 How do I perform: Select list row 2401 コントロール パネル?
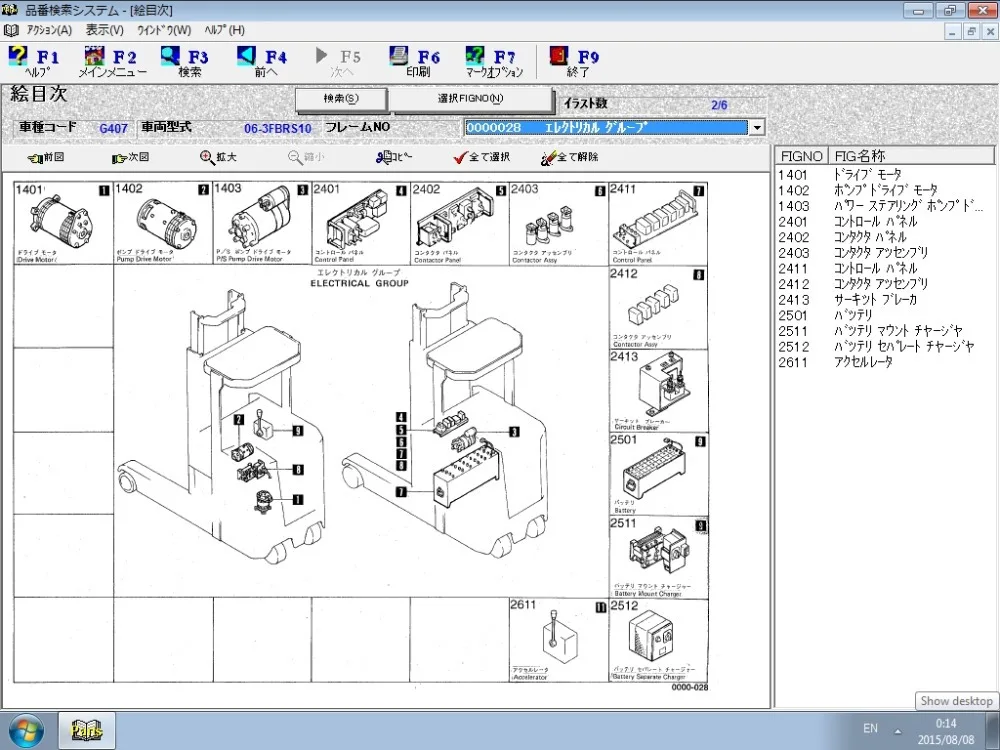tap(884, 221)
